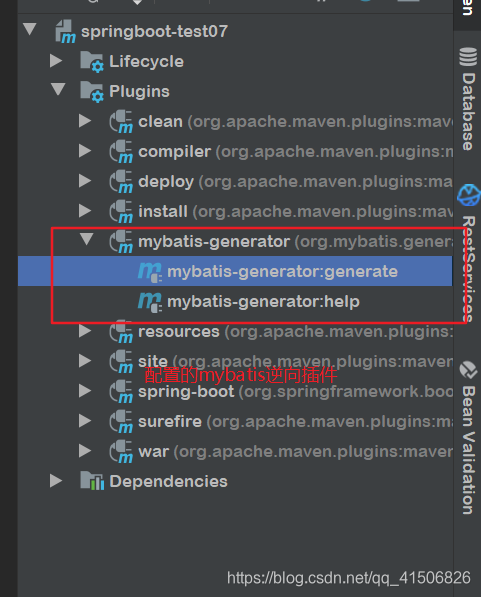
Task: Expand the Dependencies folder
Action: pyautogui.click(x=56, y=481)
